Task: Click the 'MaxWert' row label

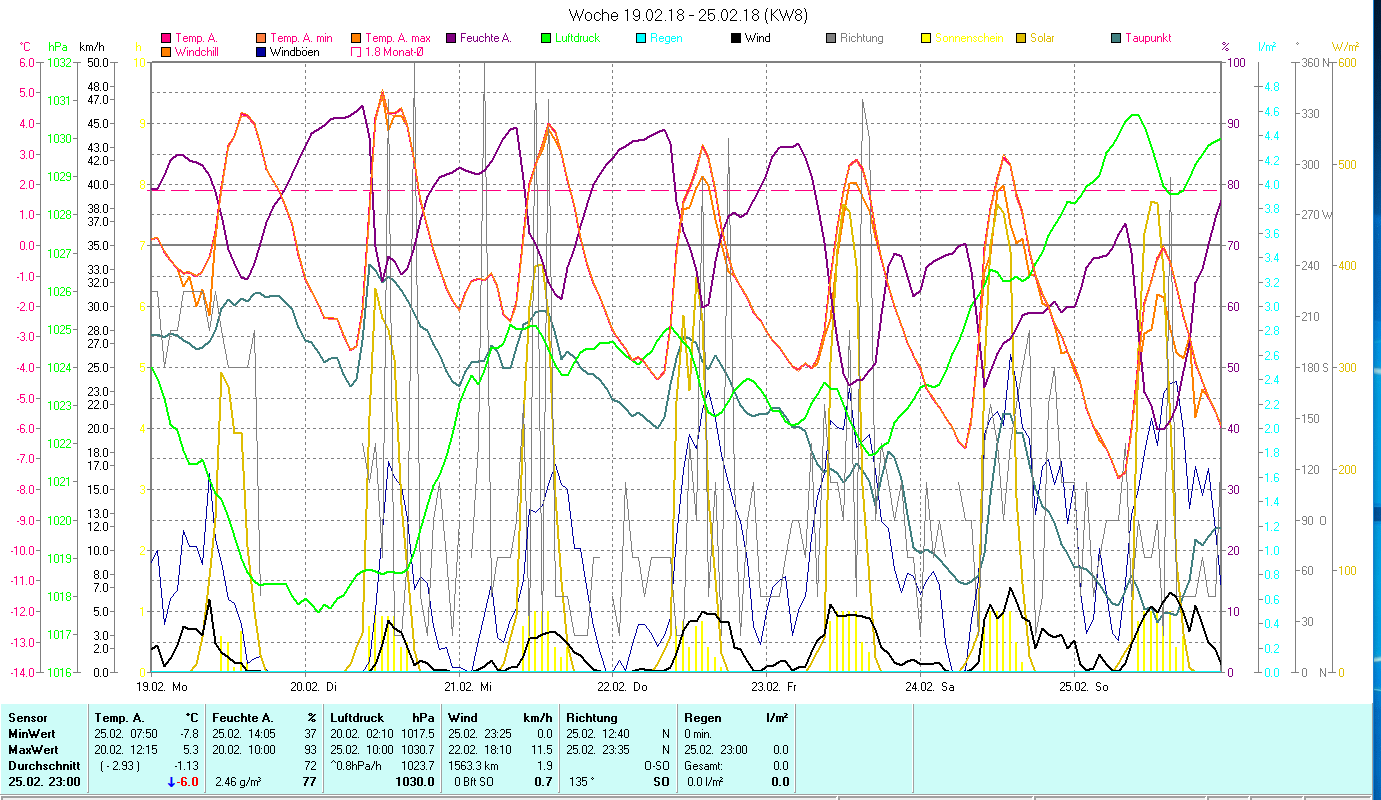Action: pos(33,750)
